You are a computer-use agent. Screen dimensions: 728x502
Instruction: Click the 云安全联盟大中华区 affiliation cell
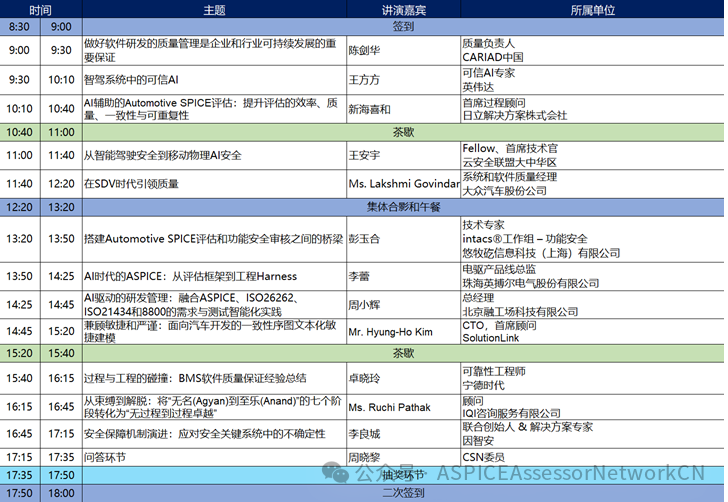[592, 155]
